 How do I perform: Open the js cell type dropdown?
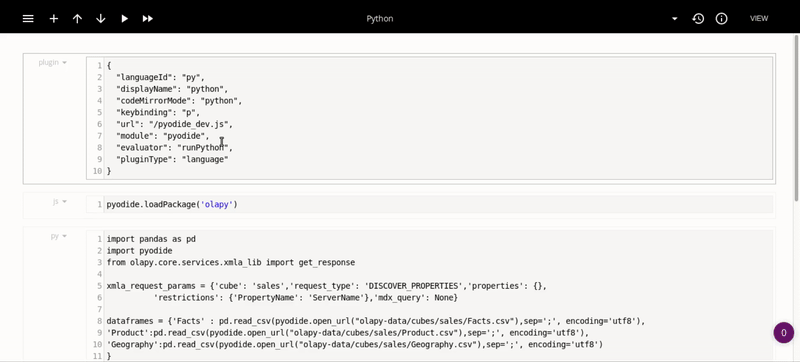coord(60,201)
